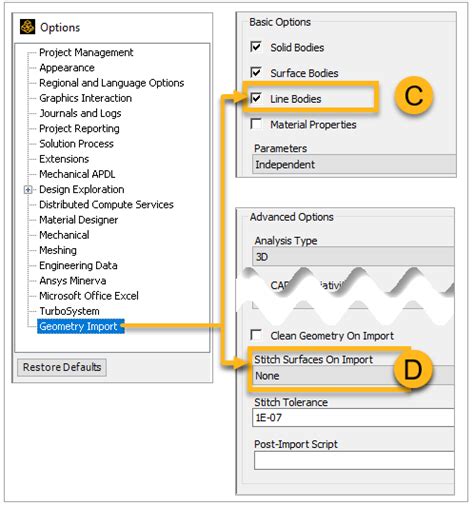Screen dimensions: 474x505
Task: Click the Stitch Tolerance input field
Action: point(353,417)
